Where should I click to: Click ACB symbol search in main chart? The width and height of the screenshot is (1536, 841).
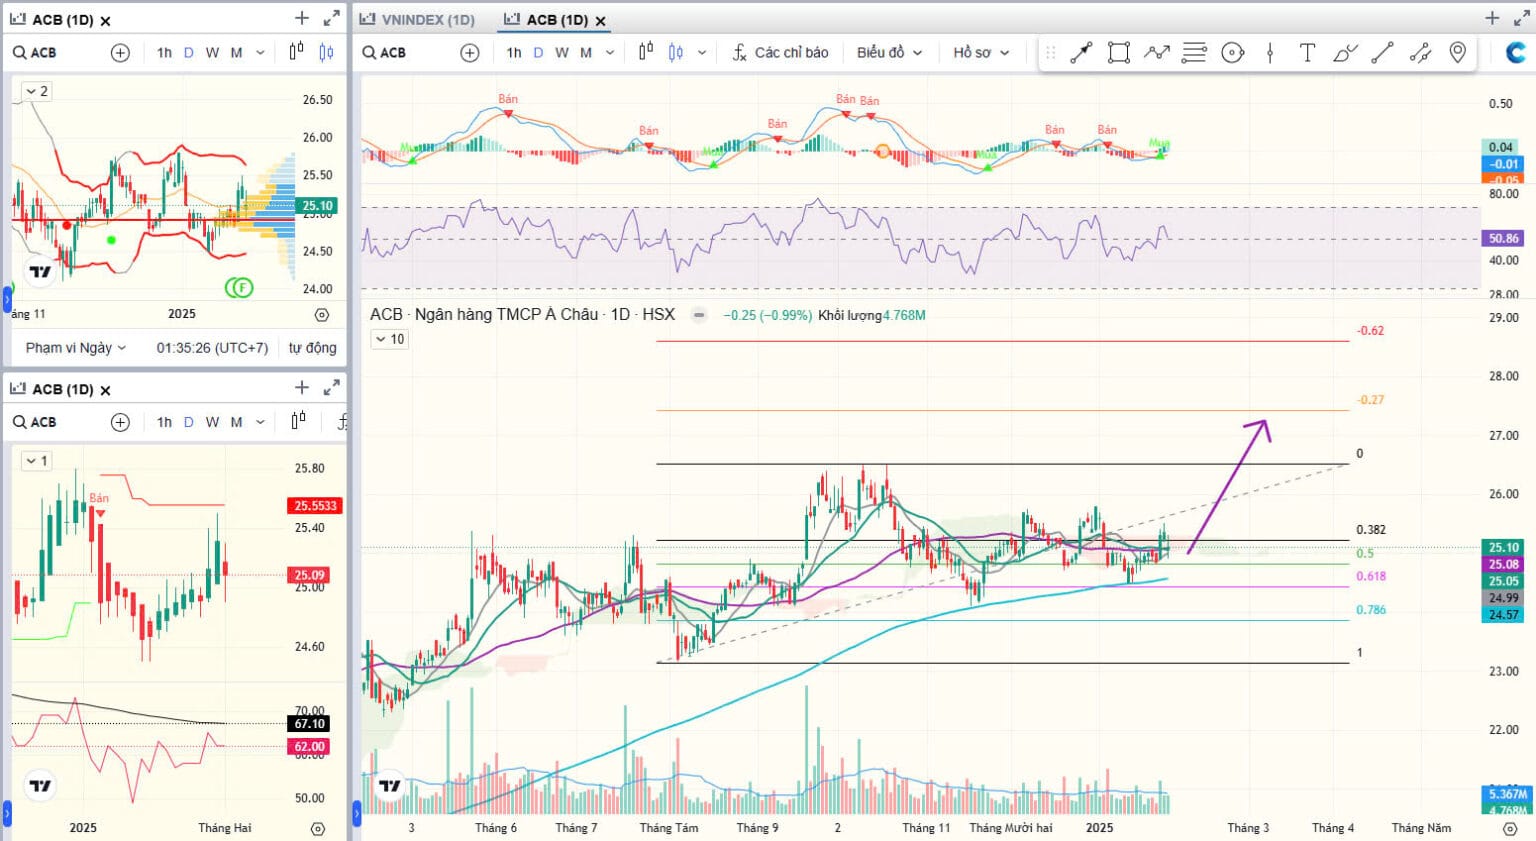pos(385,53)
